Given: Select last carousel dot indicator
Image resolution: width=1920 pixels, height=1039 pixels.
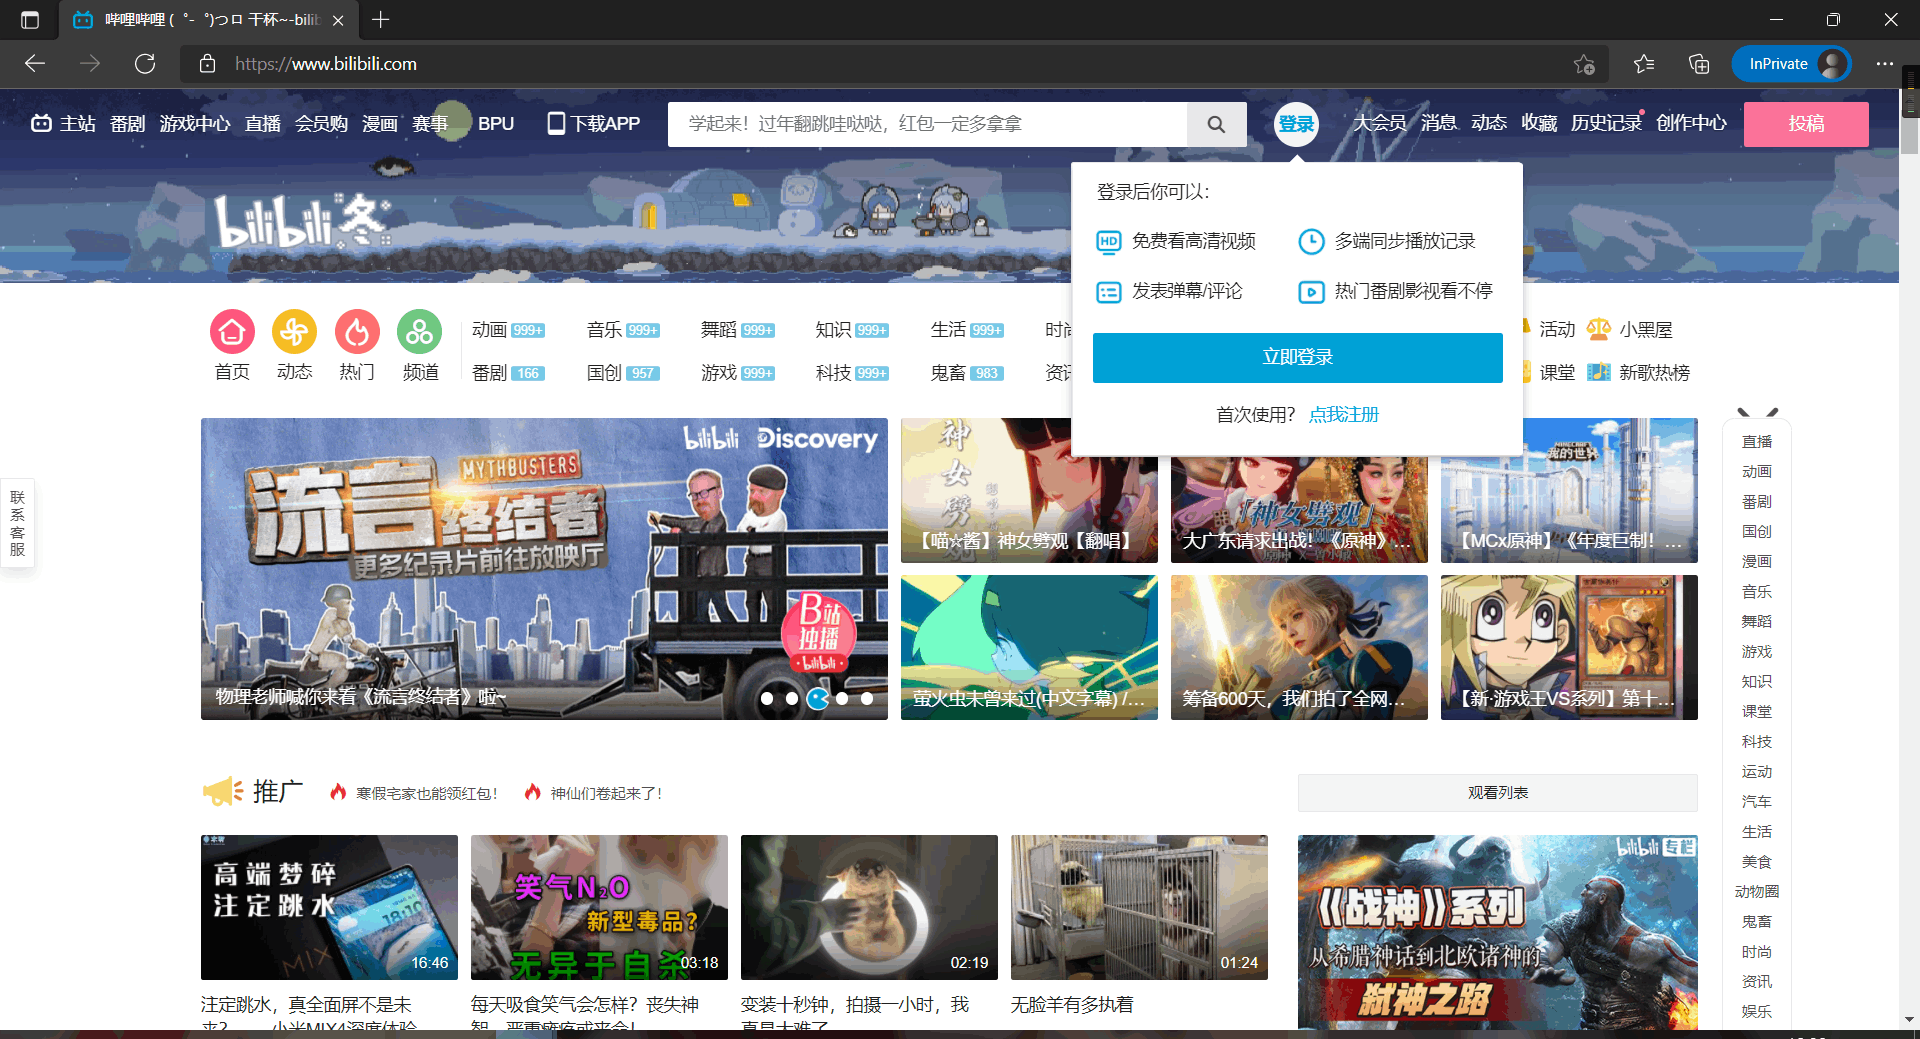Looking at the screenshot, I should pos(867,699).
